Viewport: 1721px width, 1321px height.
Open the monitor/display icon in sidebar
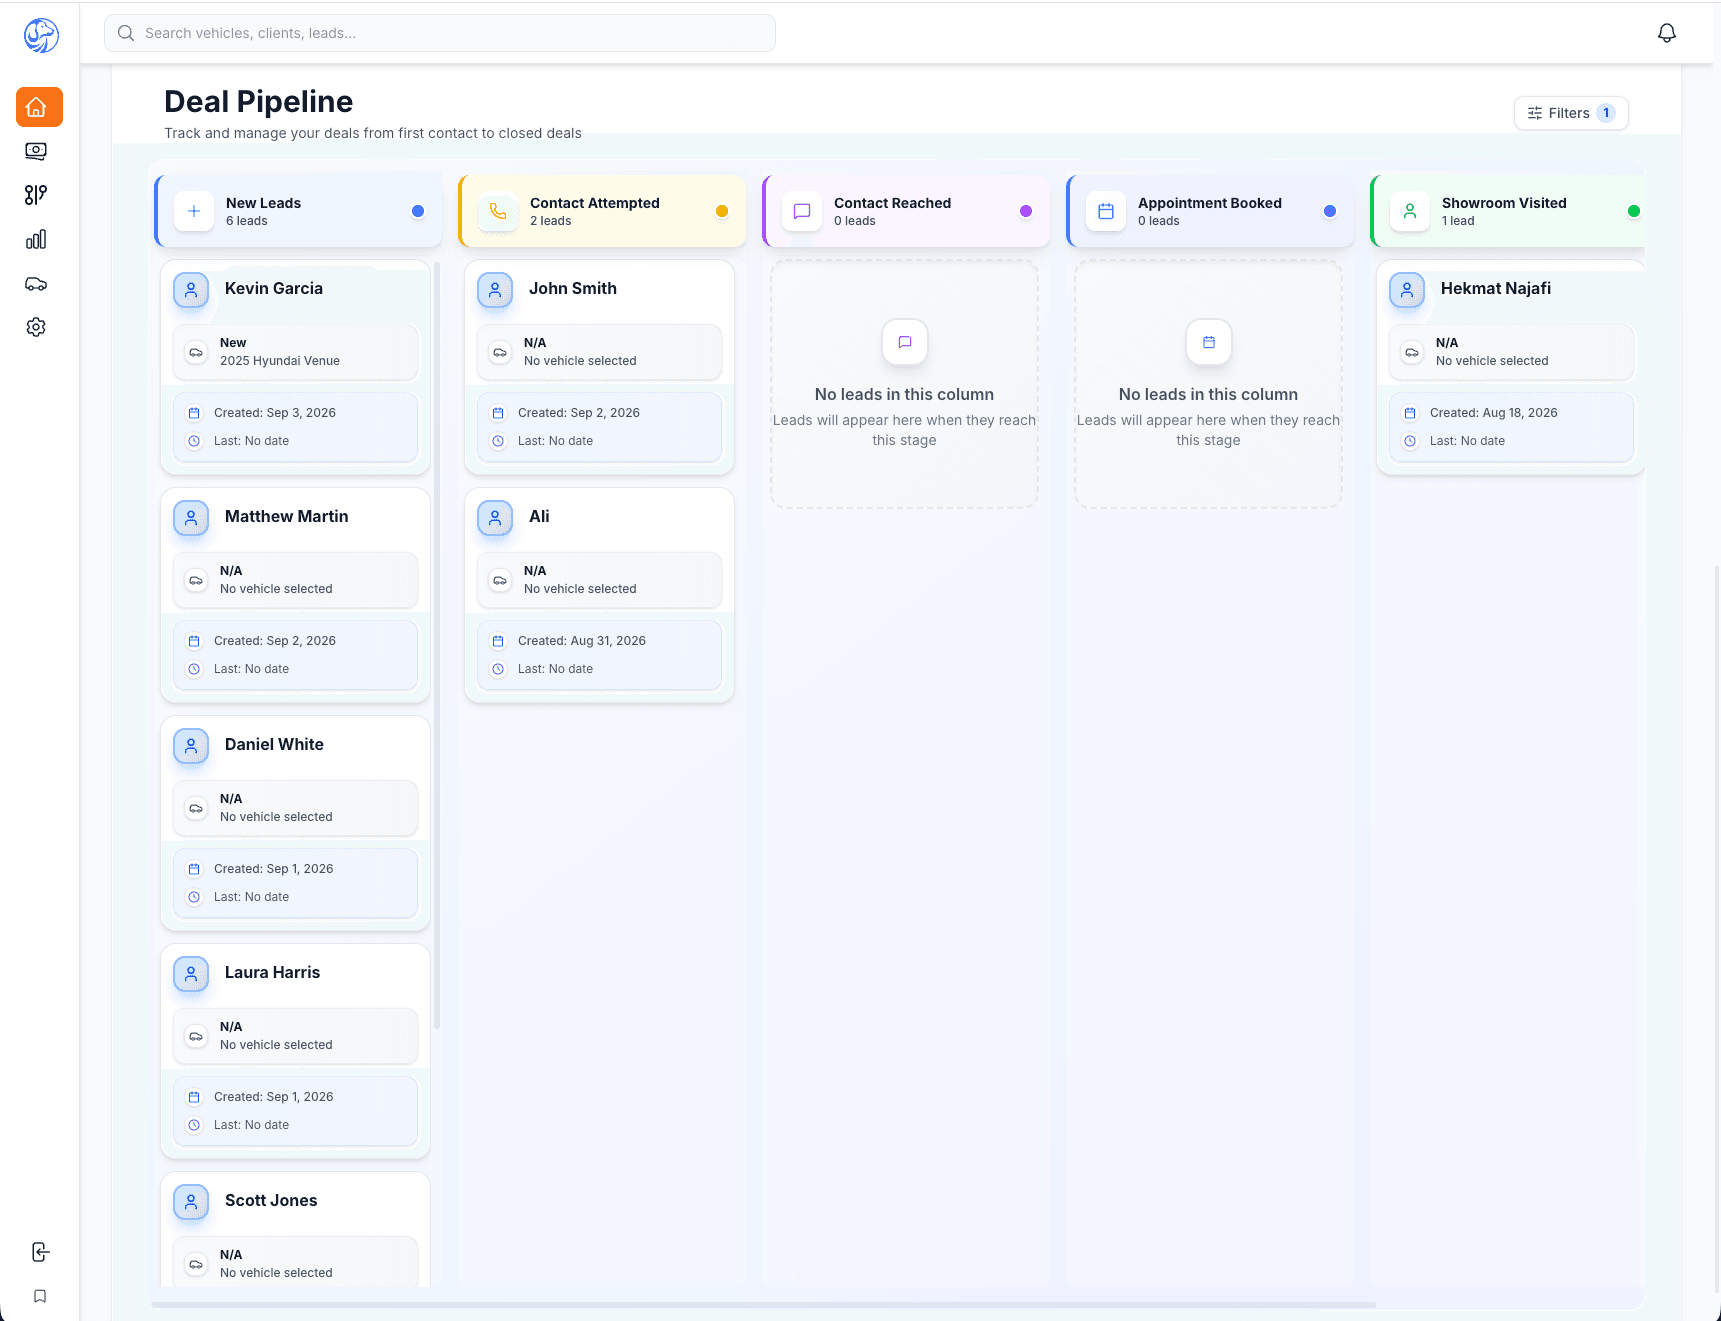click(x=36, y=151)
